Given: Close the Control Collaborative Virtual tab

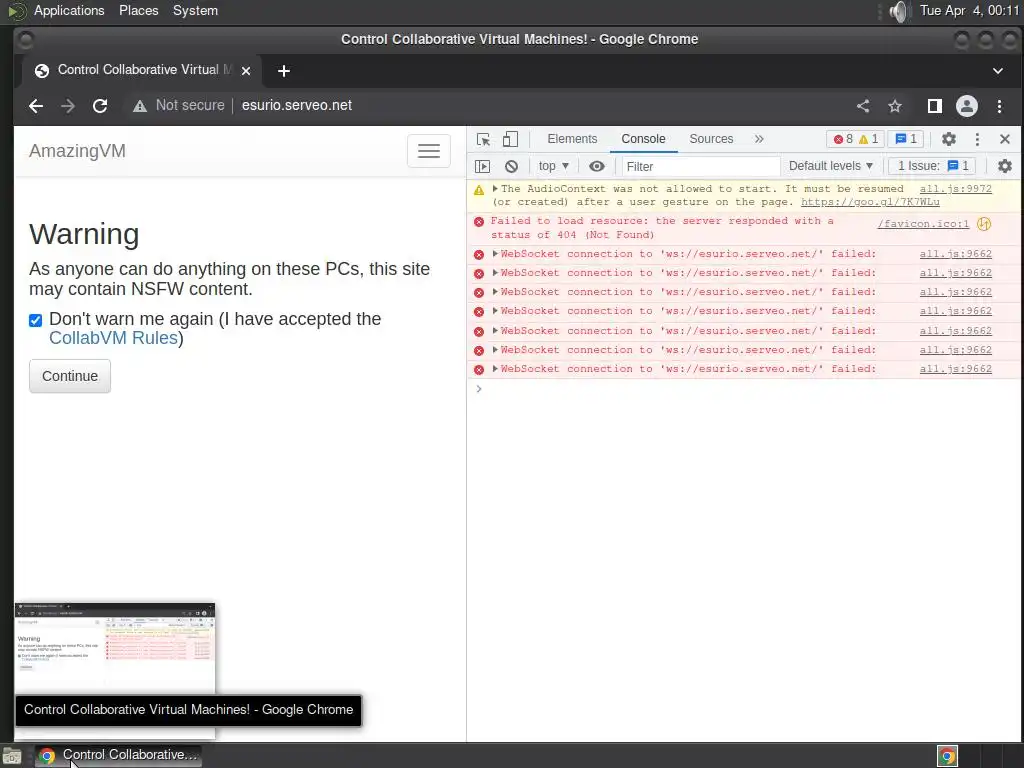Looking at the screenshot, I should click(246, 71).
